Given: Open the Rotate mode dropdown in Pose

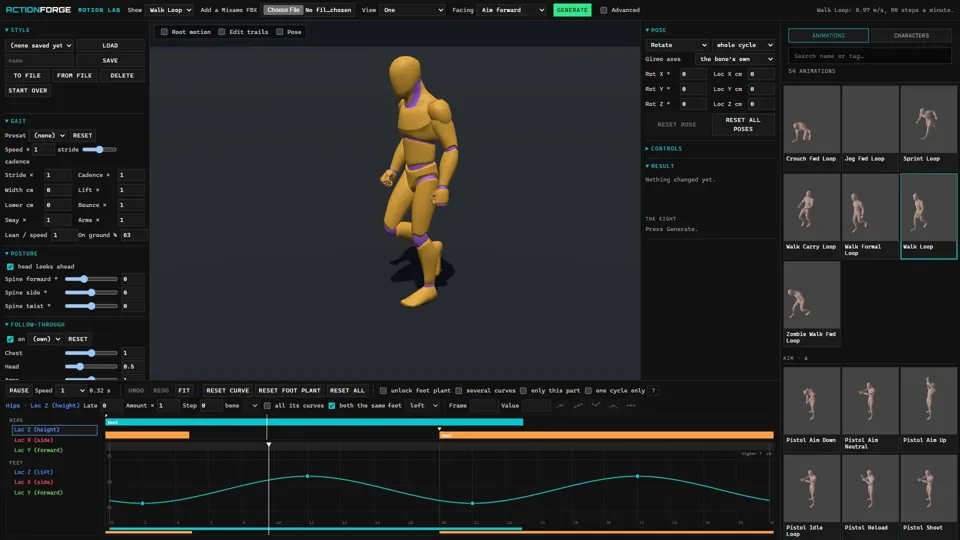Looking at the screenshot, I should (x=677, y=45).
